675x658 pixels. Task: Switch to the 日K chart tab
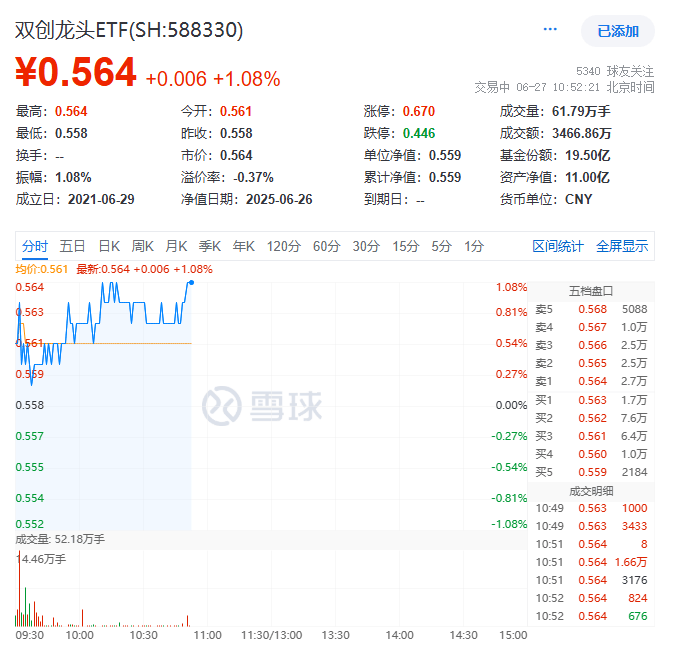pos(109,246)
